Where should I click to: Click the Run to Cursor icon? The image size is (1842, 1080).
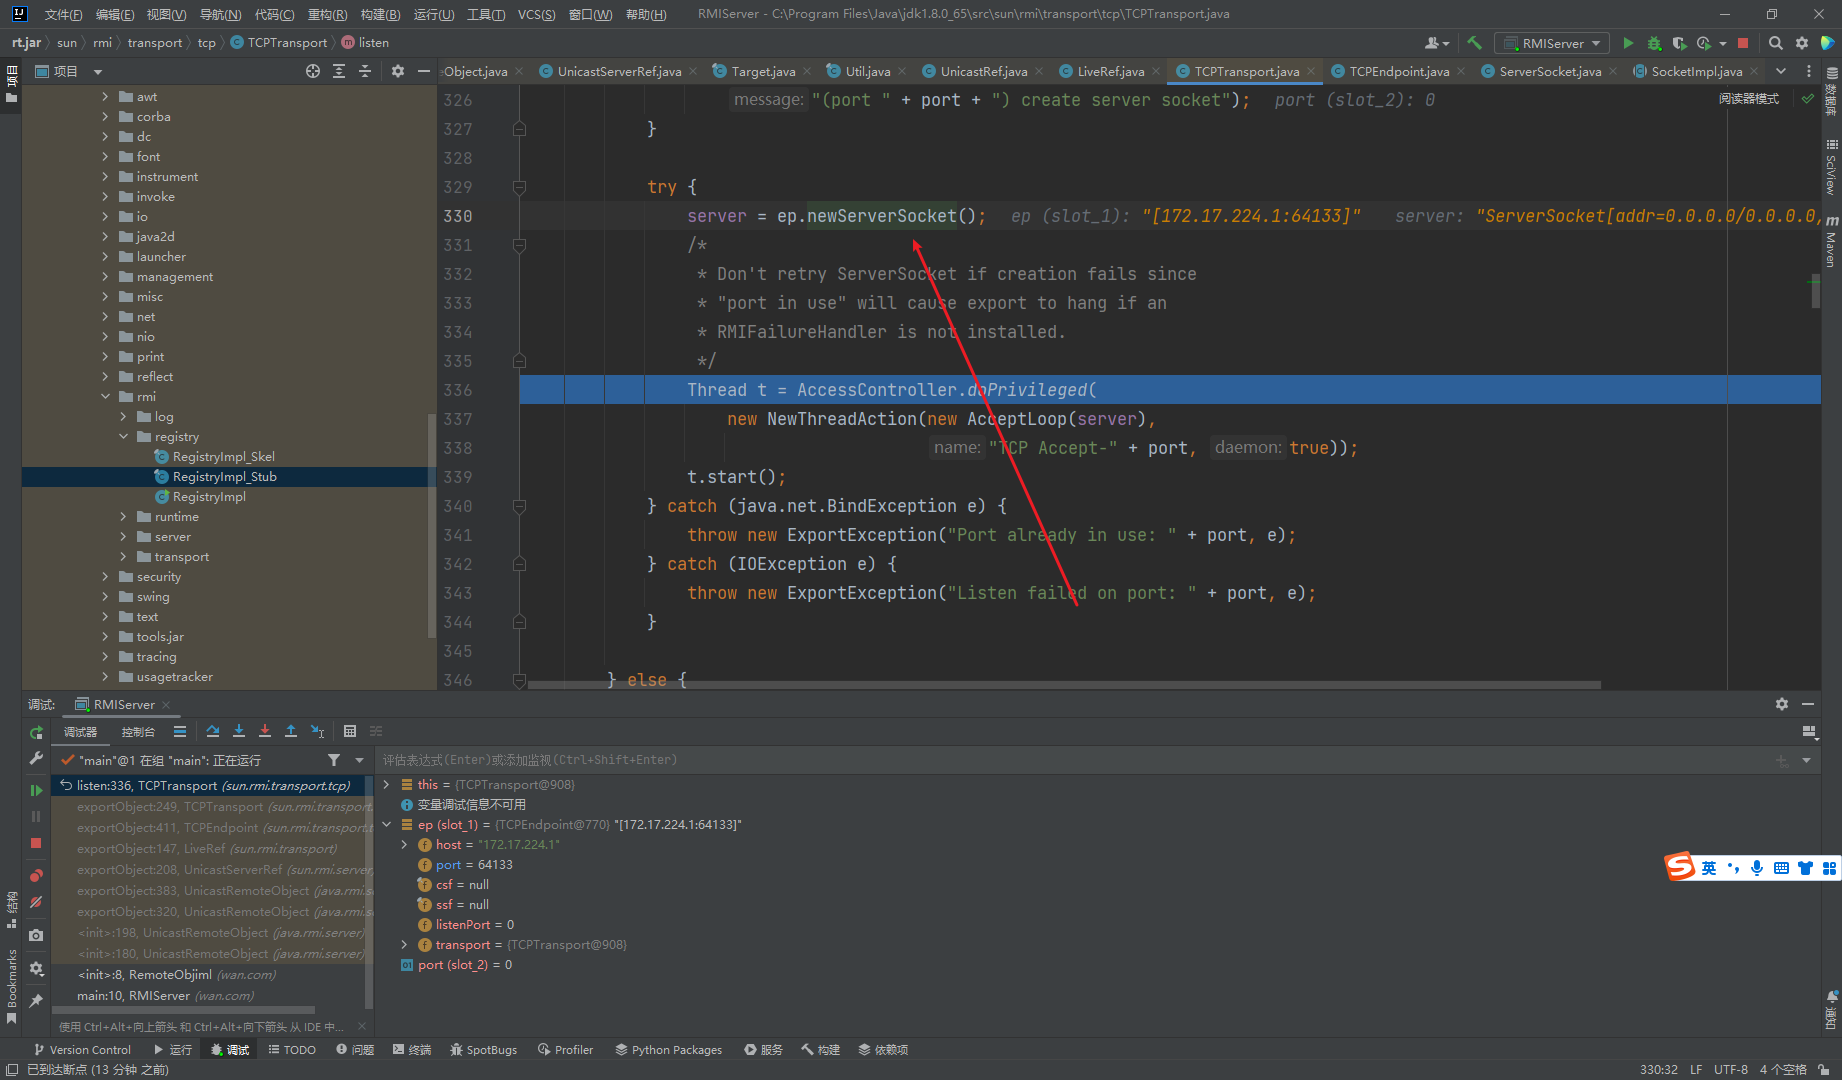317,731
